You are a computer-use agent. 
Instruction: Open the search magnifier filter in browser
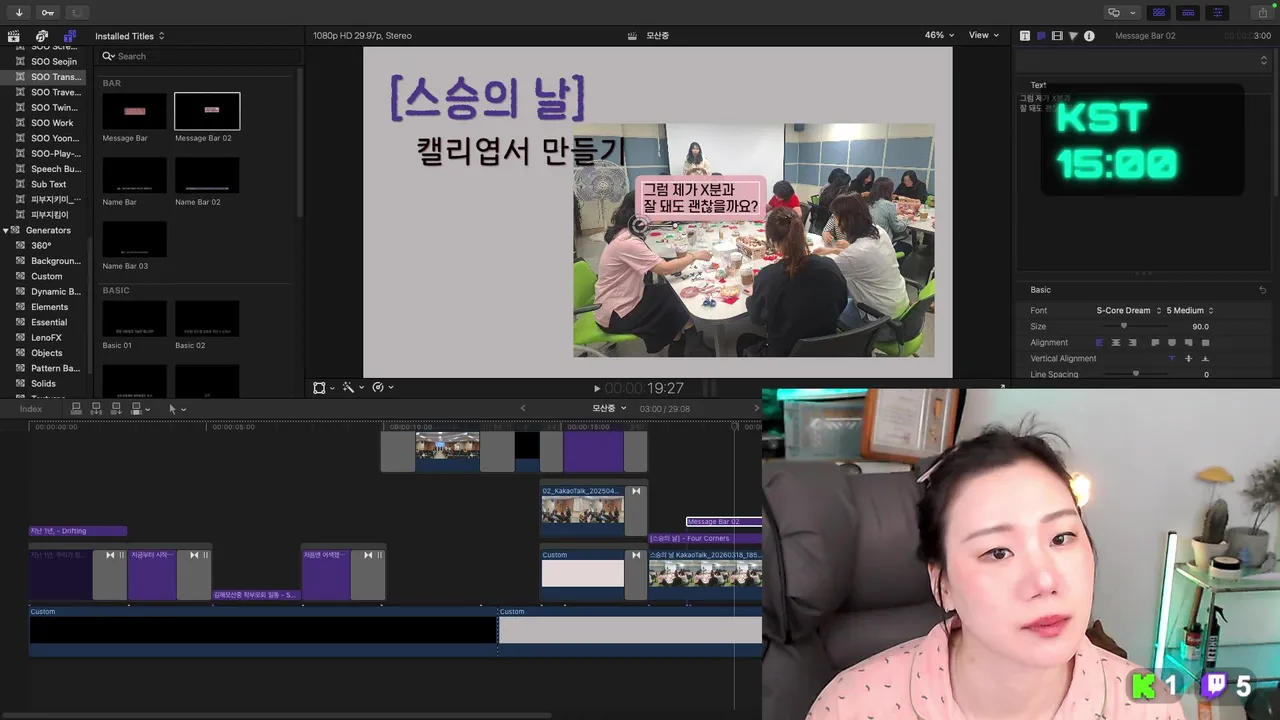pos(109,56)
